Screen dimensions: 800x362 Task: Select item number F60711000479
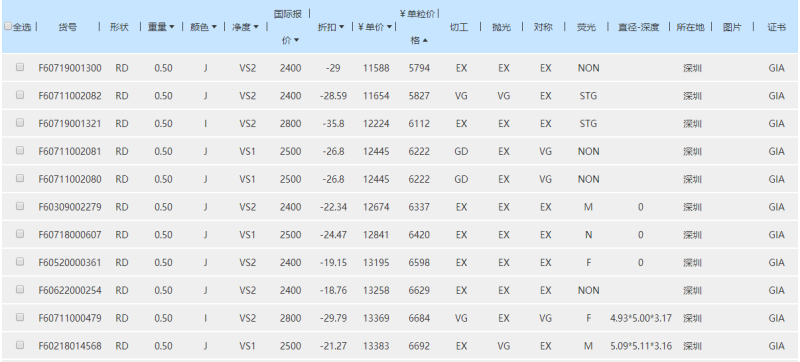[x=70, y=318]
